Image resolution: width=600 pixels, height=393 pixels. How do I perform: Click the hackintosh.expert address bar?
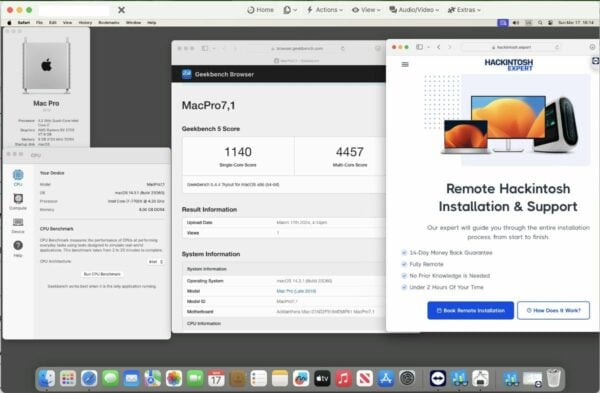click(x=512, y=47)
